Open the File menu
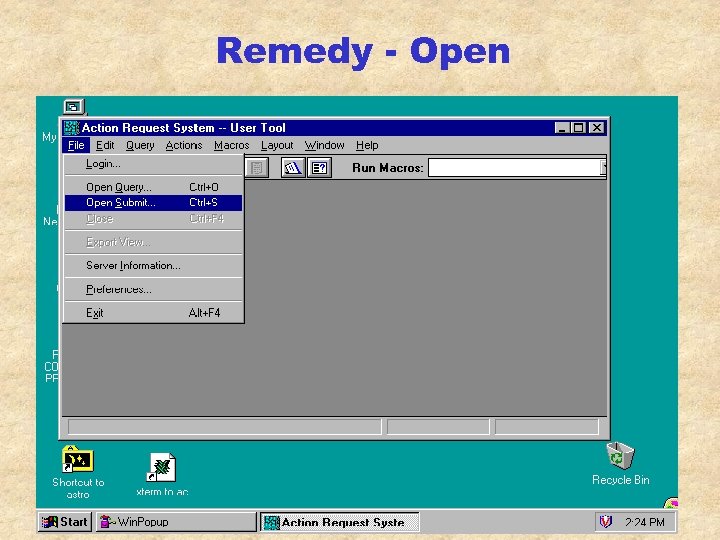The height and width of the screenshot is (540, 720). (76, 145)
